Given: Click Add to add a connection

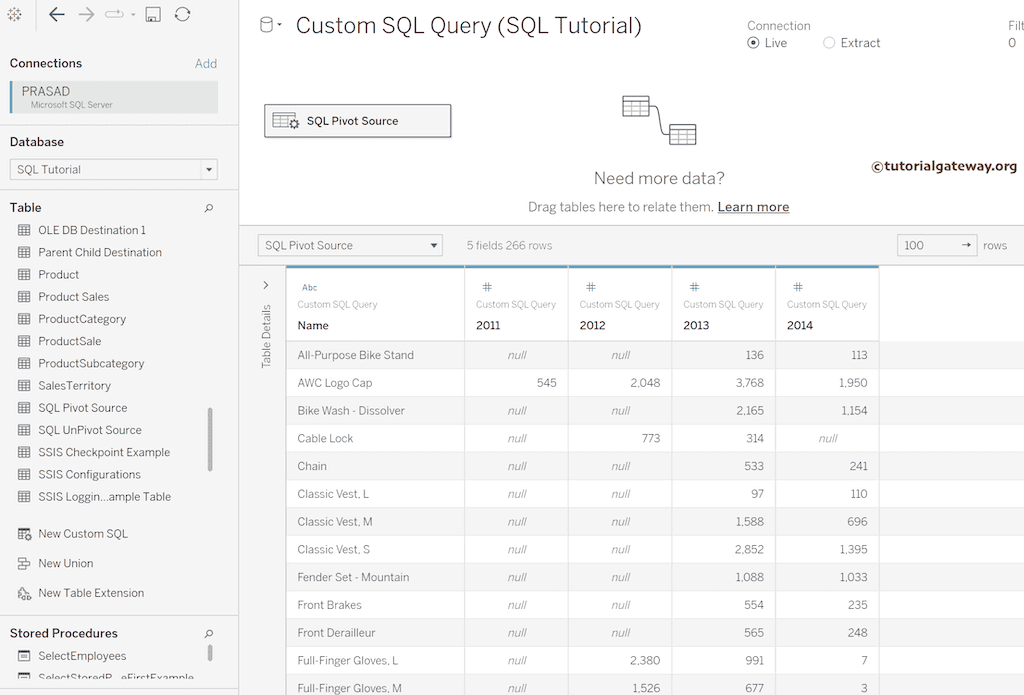Looking at the screenshot, I should [206, 64].
